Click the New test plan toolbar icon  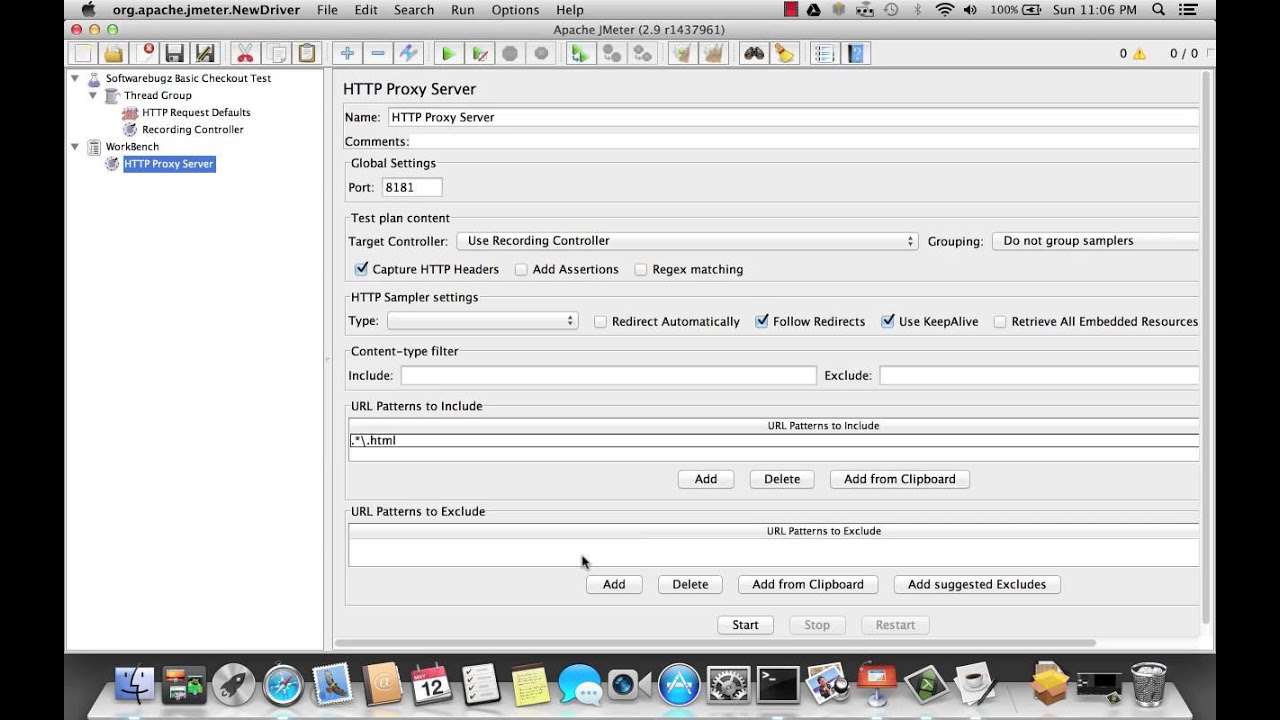[x=83, y=54]
